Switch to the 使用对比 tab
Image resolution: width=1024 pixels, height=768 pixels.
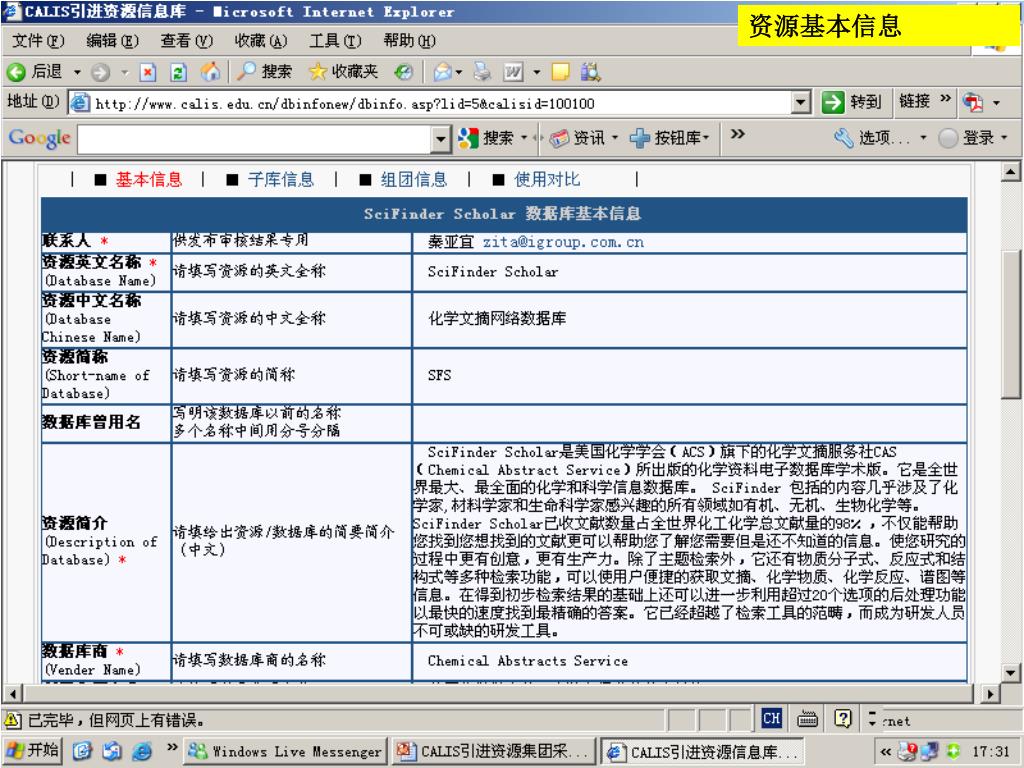[547, 180]
